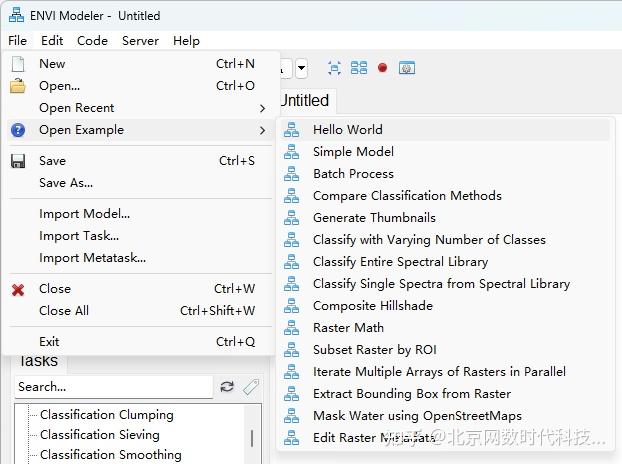Click the fit-to-window zoom toolbar icon
The height and width of the screenshot is (464, 622).
[x=334, y=68]
